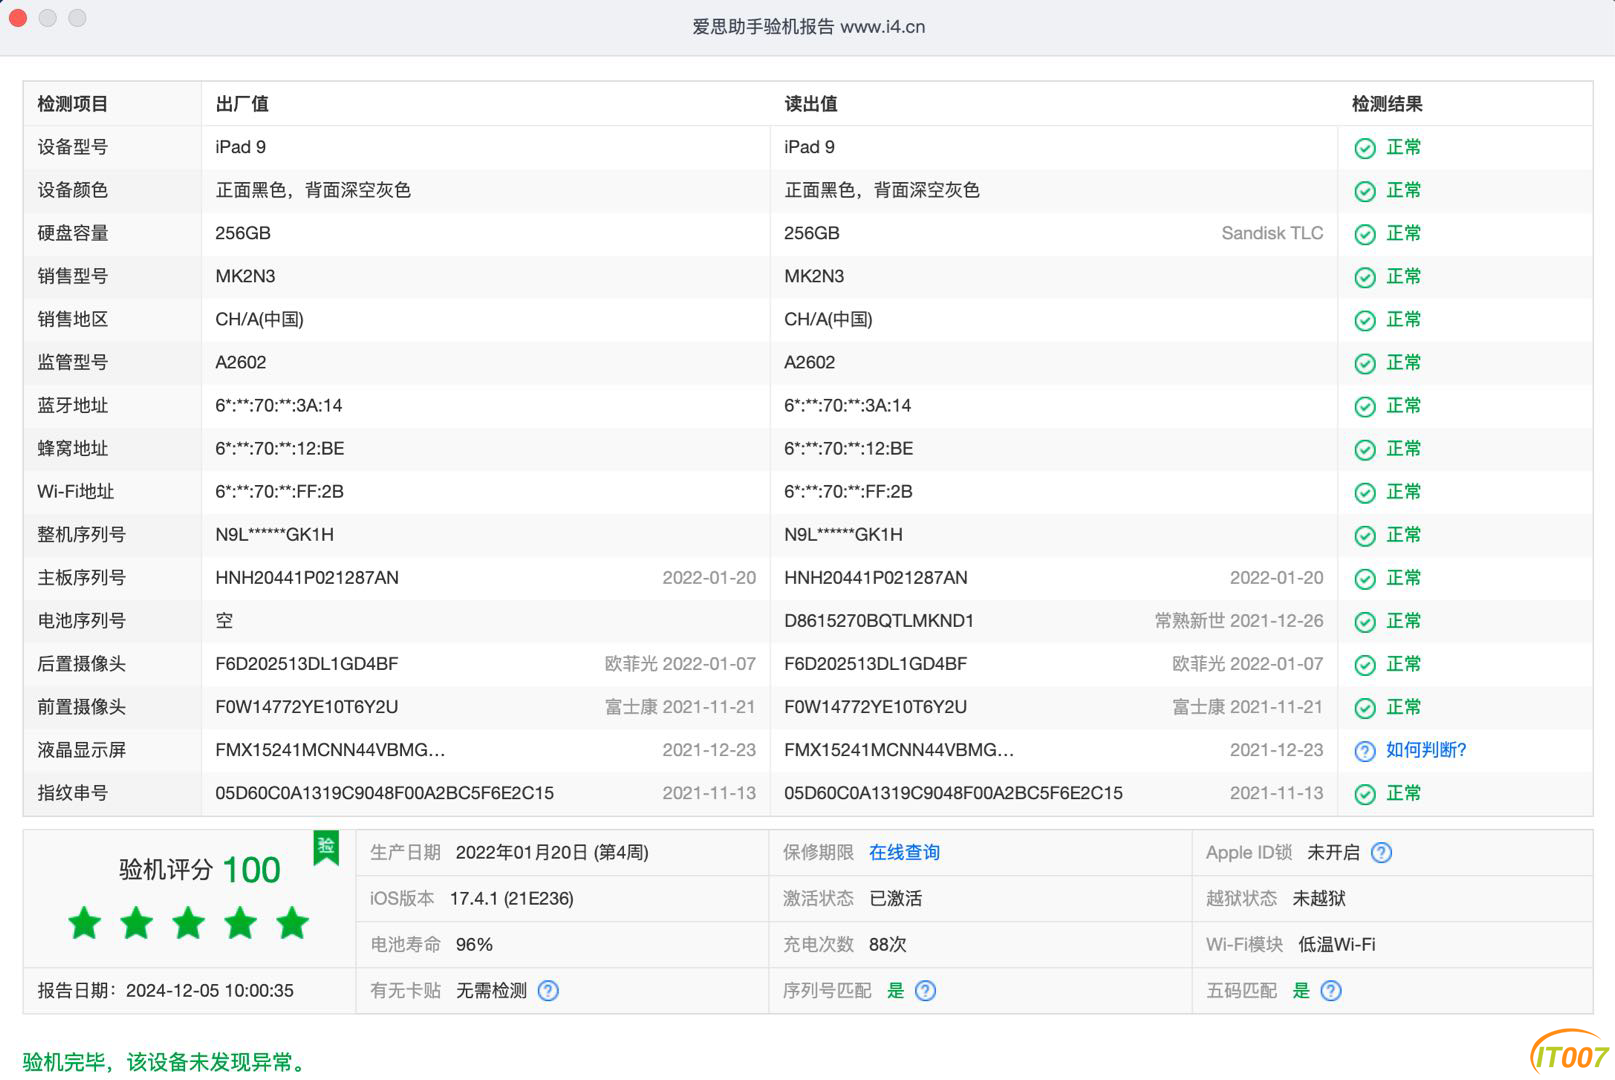
Task: Click the 激活状态 已激活 value
Action: pyautogui.click(x=896, y=898)
